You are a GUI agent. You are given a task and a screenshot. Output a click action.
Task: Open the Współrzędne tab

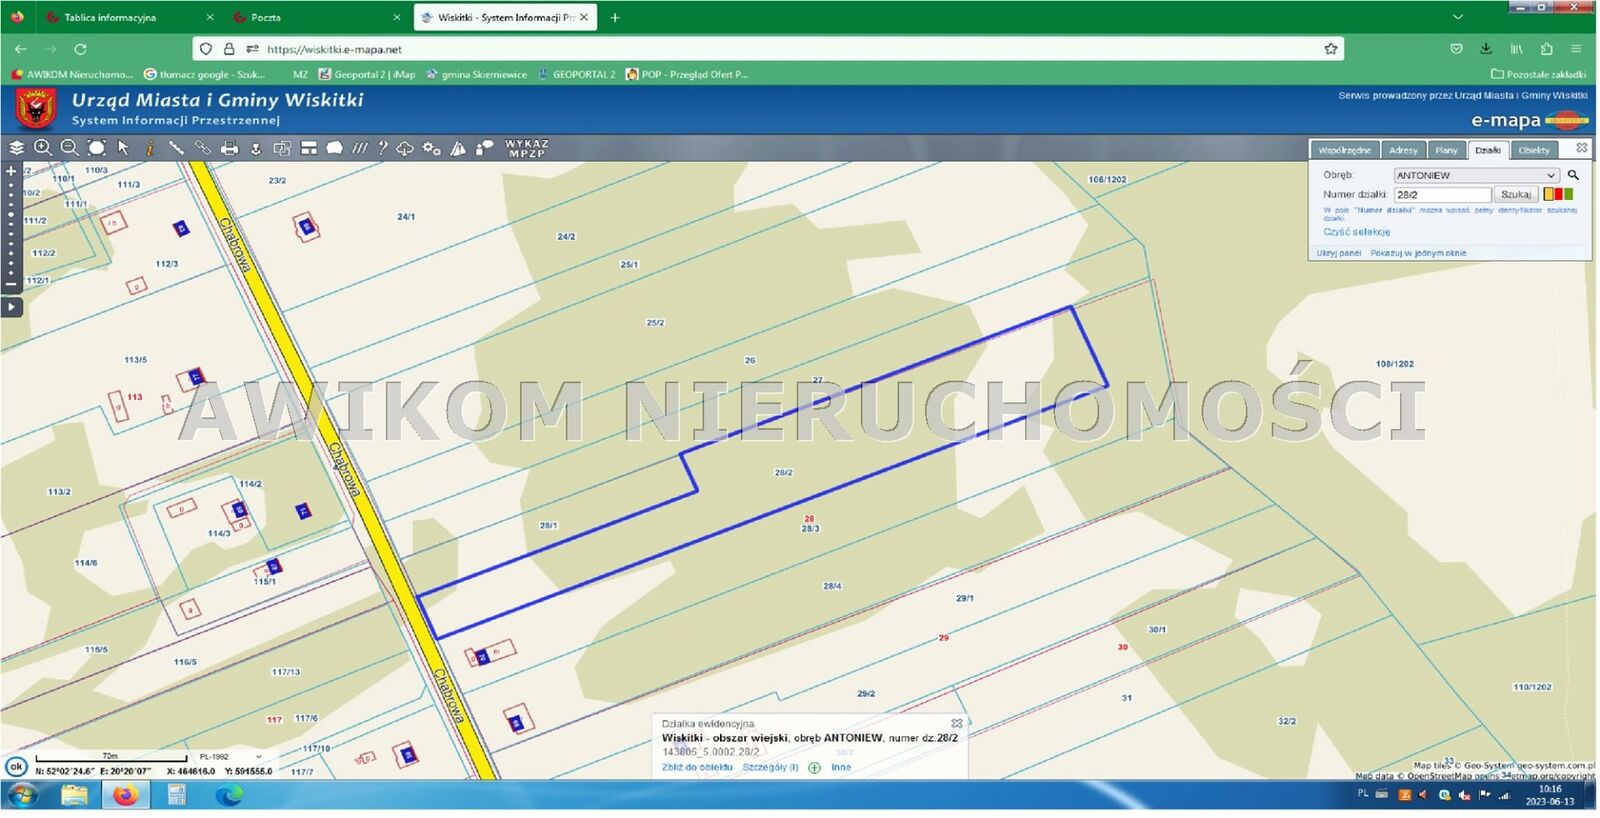click(1344, 150)
